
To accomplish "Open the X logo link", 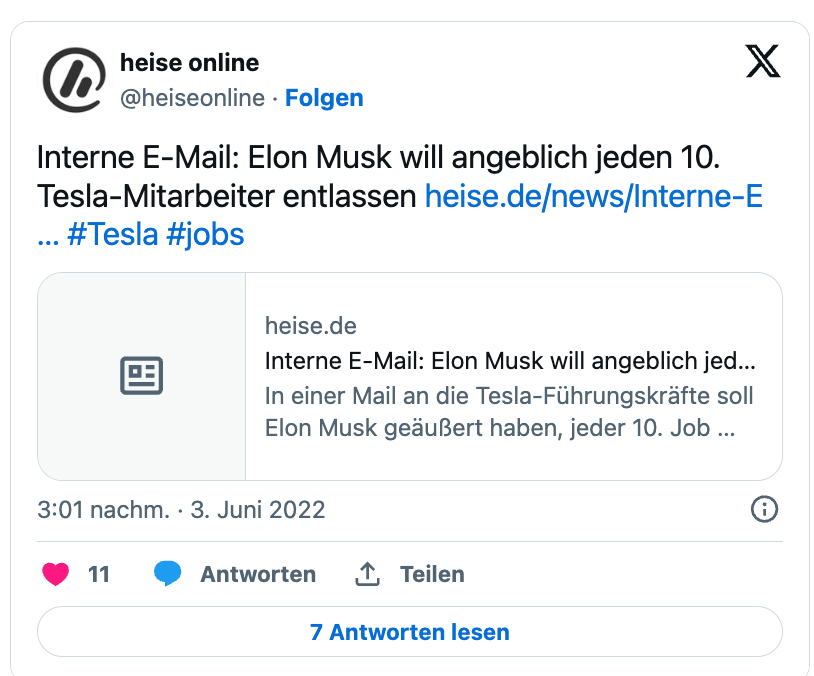I will (x=764, y=63).
